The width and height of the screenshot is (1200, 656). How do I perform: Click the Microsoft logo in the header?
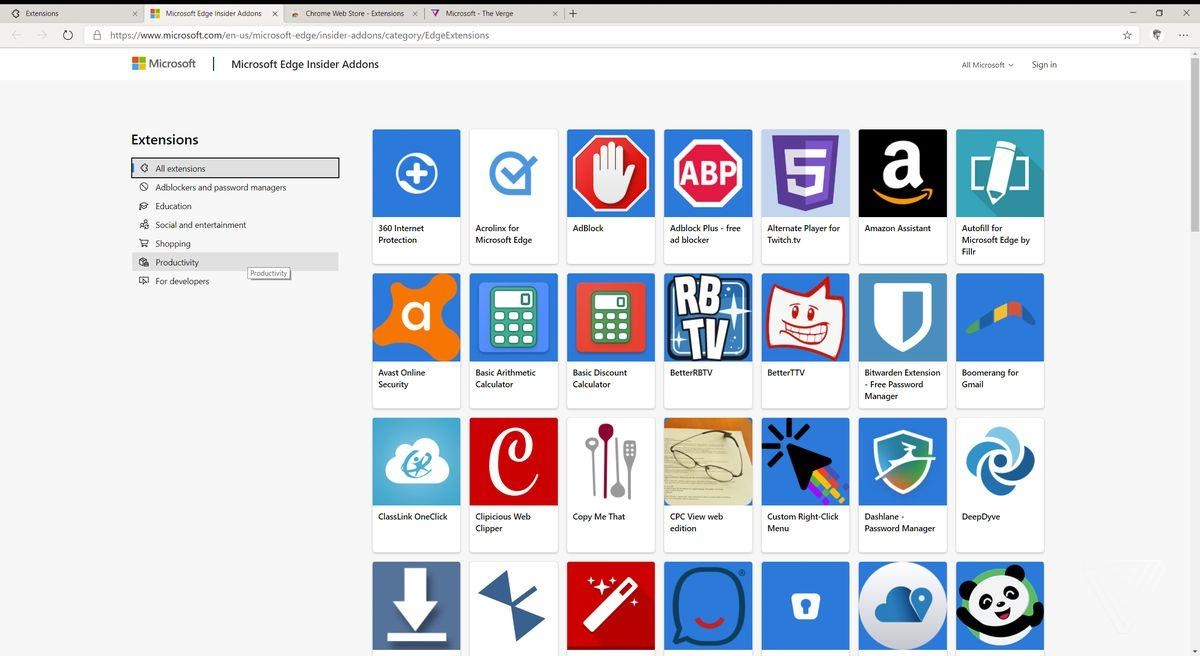[161, 63]
